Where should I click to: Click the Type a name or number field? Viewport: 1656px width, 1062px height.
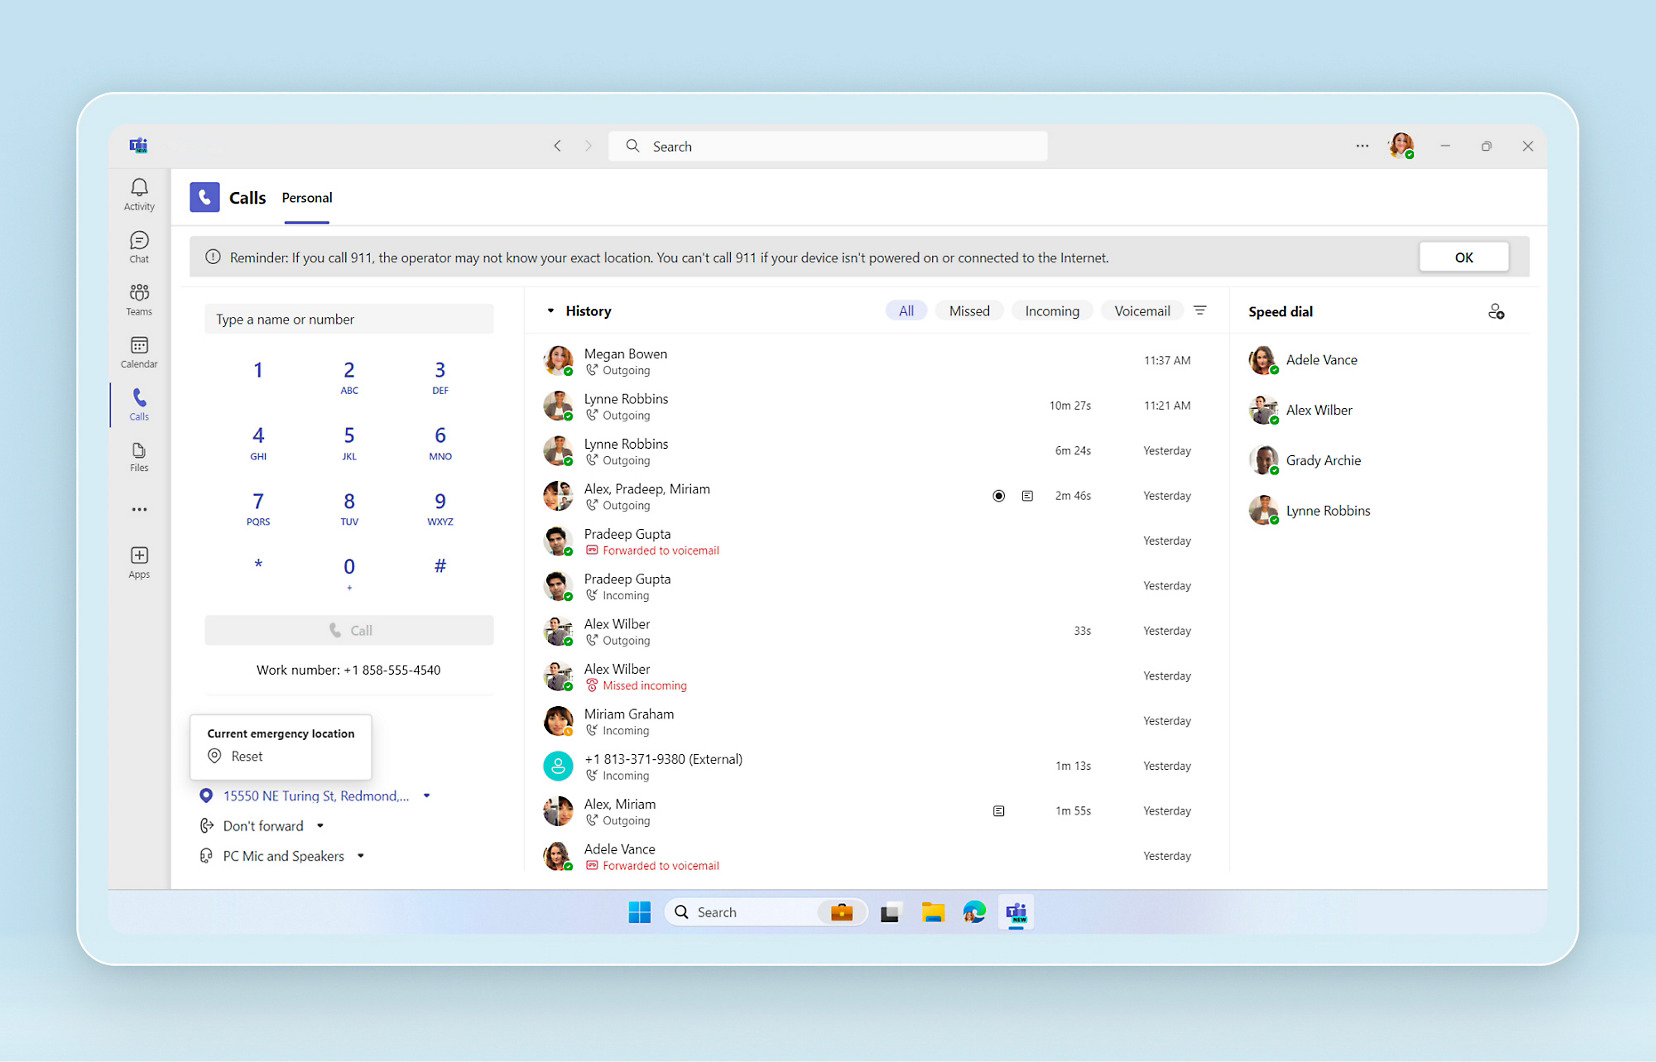tap(349, 320)
